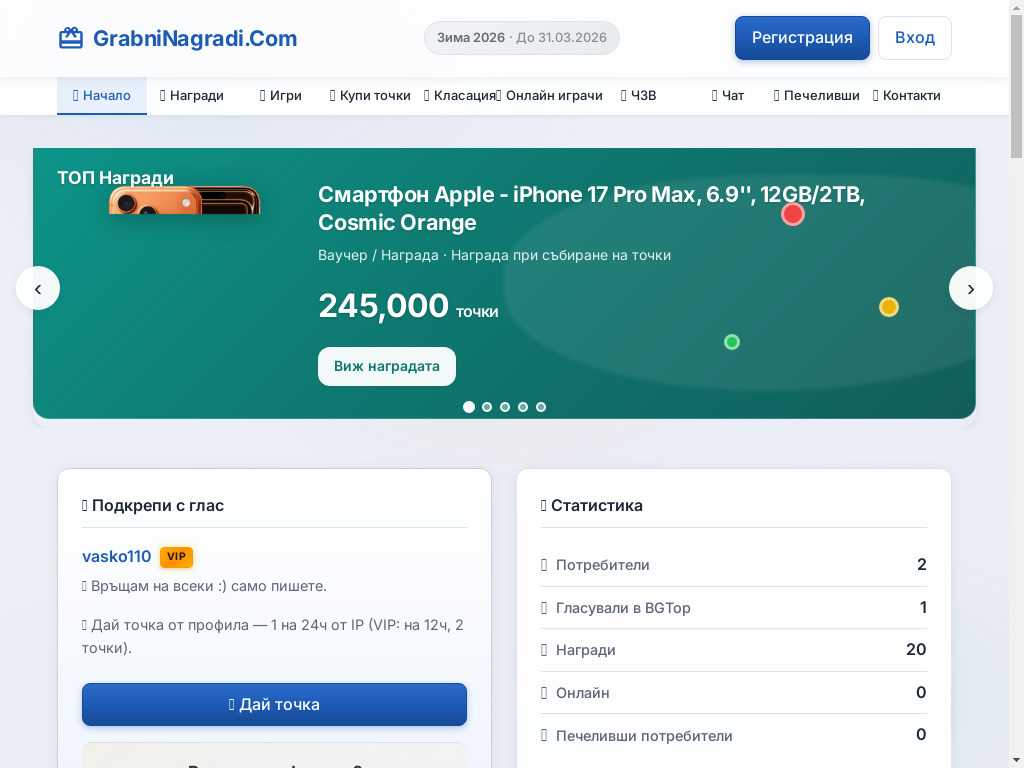The width and height of the screenshot is (1024, 768).
Task: Select the fifth carousel indicator dot
Action: [541, 407]
